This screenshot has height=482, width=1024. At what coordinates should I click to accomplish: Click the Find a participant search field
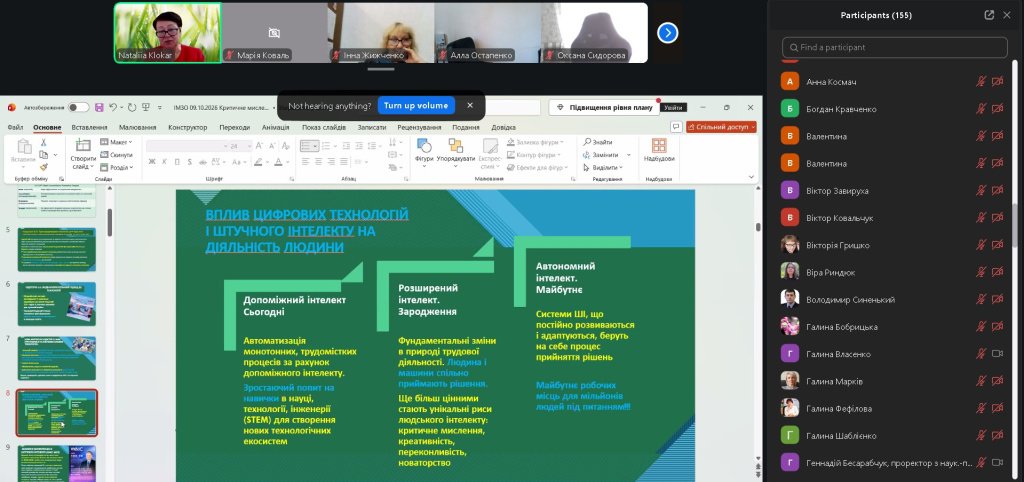pos(895,47)
